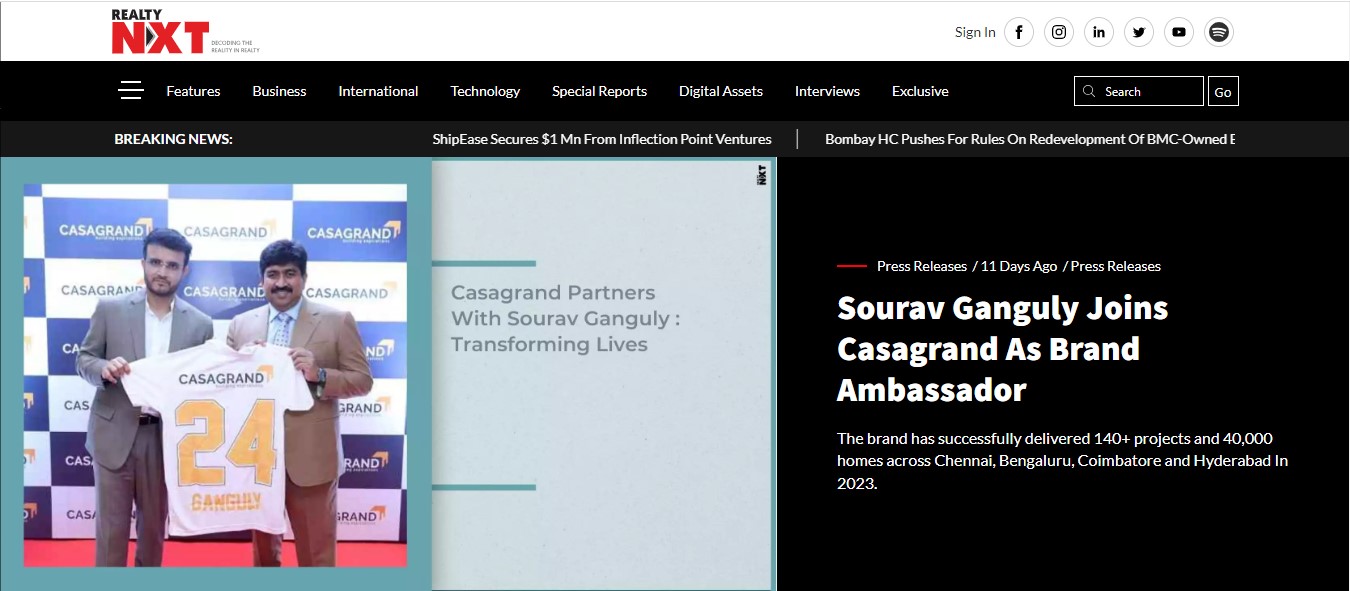Open Bombay HC redevelopment breaking news headline

point(1030,139)
